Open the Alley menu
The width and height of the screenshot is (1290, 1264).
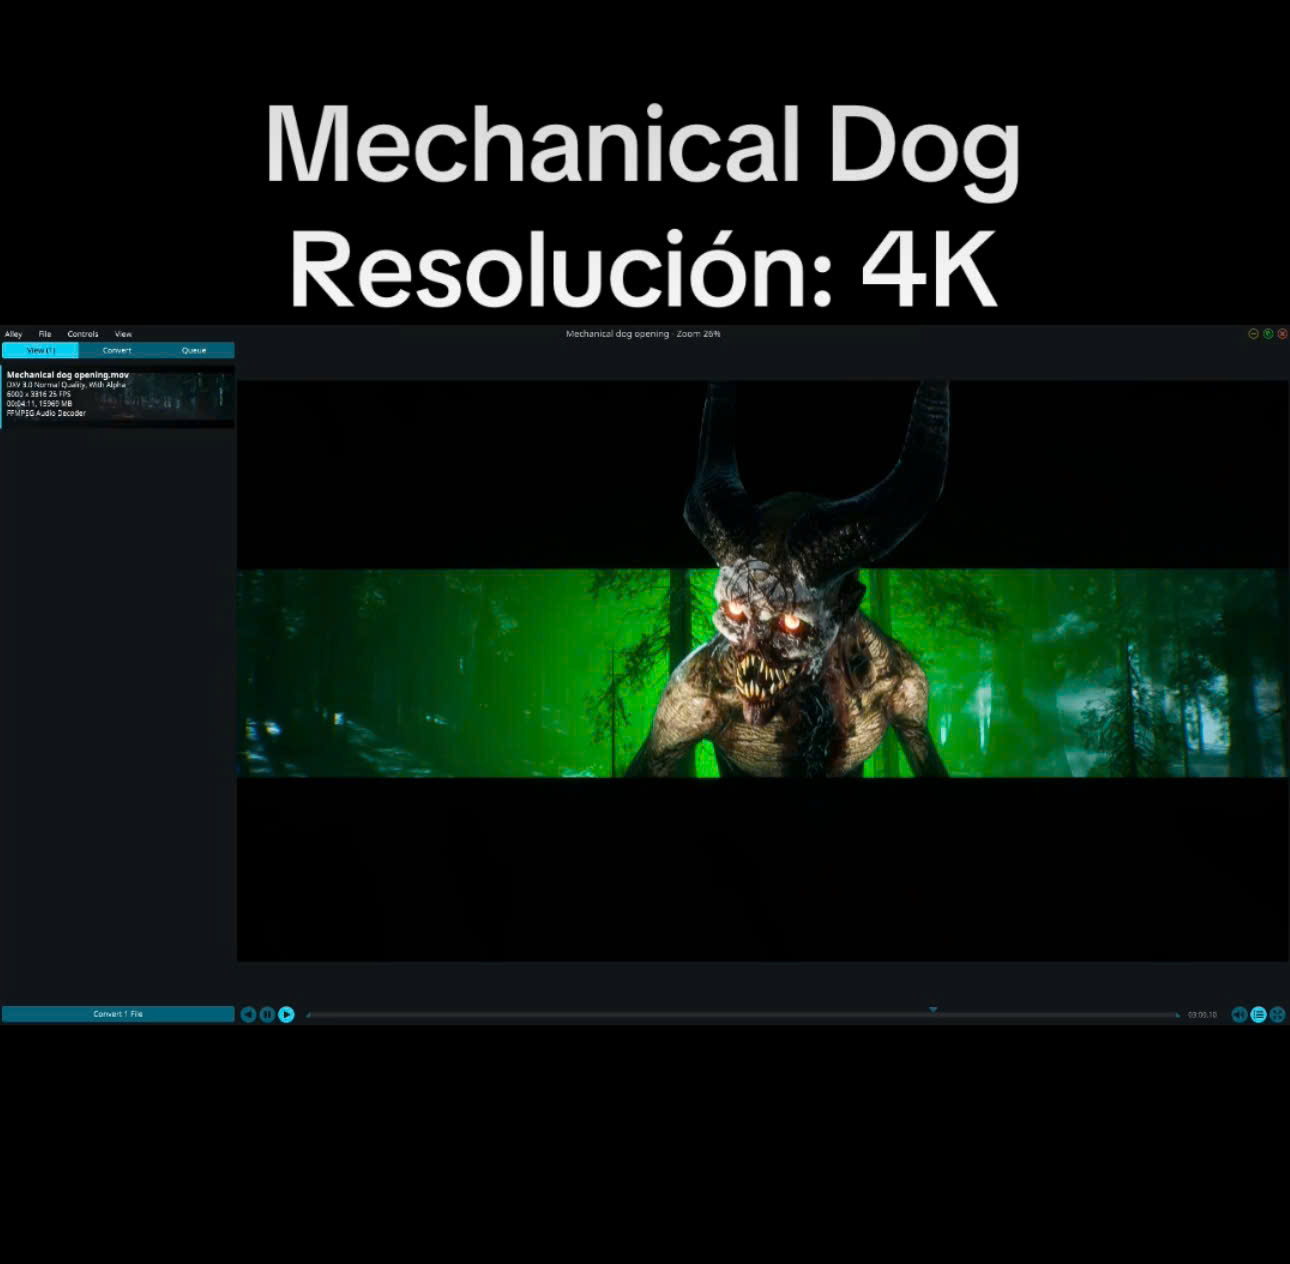point(13,334)
